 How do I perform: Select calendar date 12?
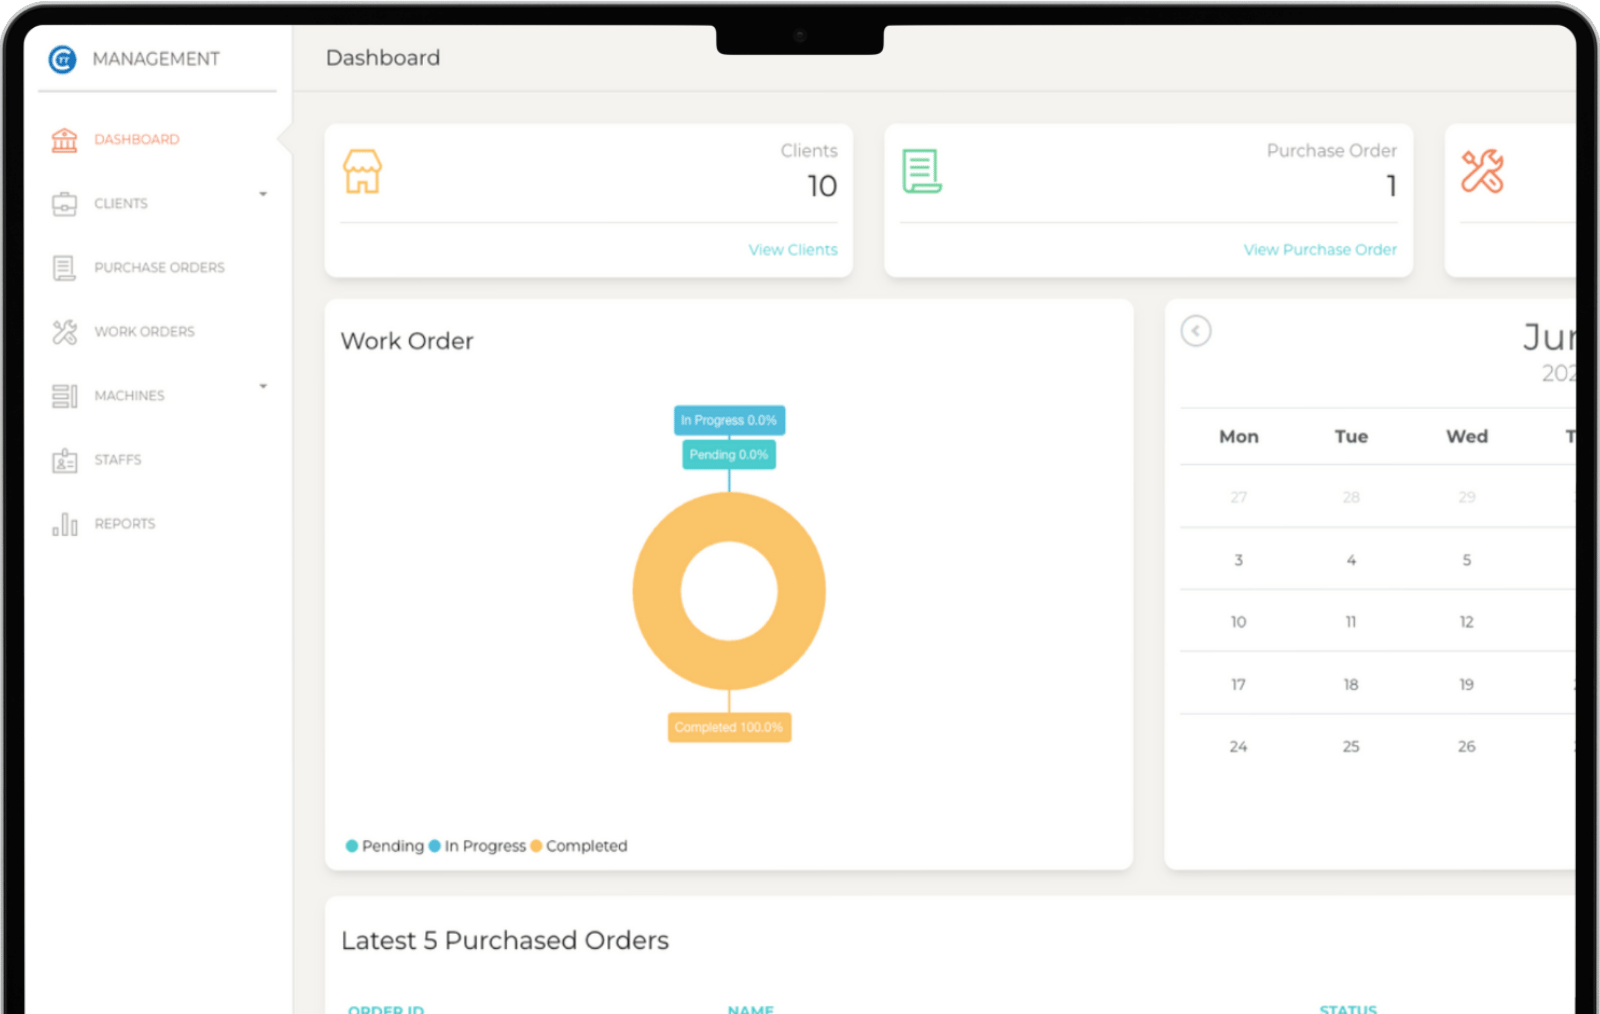point(1467,622)
